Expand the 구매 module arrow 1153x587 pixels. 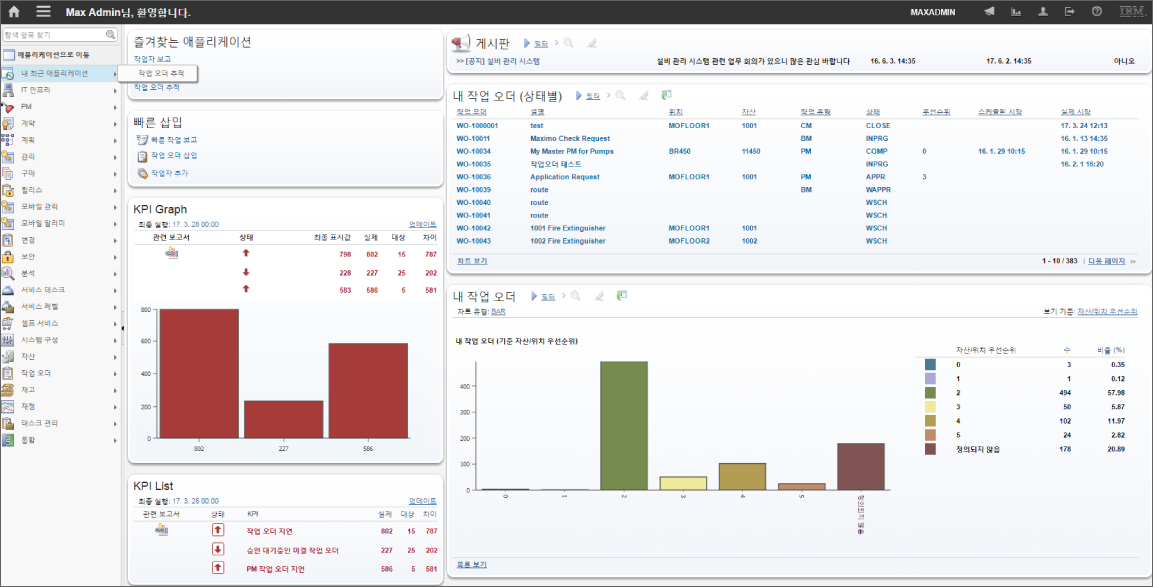pyautogui.click(x=115, y=174)
